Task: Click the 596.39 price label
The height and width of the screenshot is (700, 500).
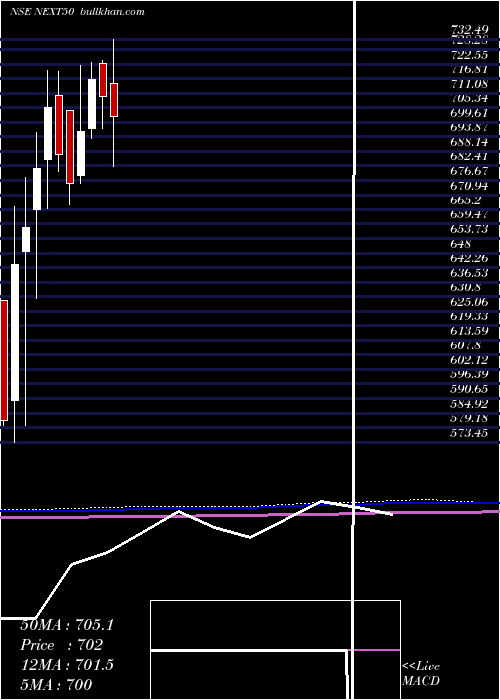Action: pos(470,375)
